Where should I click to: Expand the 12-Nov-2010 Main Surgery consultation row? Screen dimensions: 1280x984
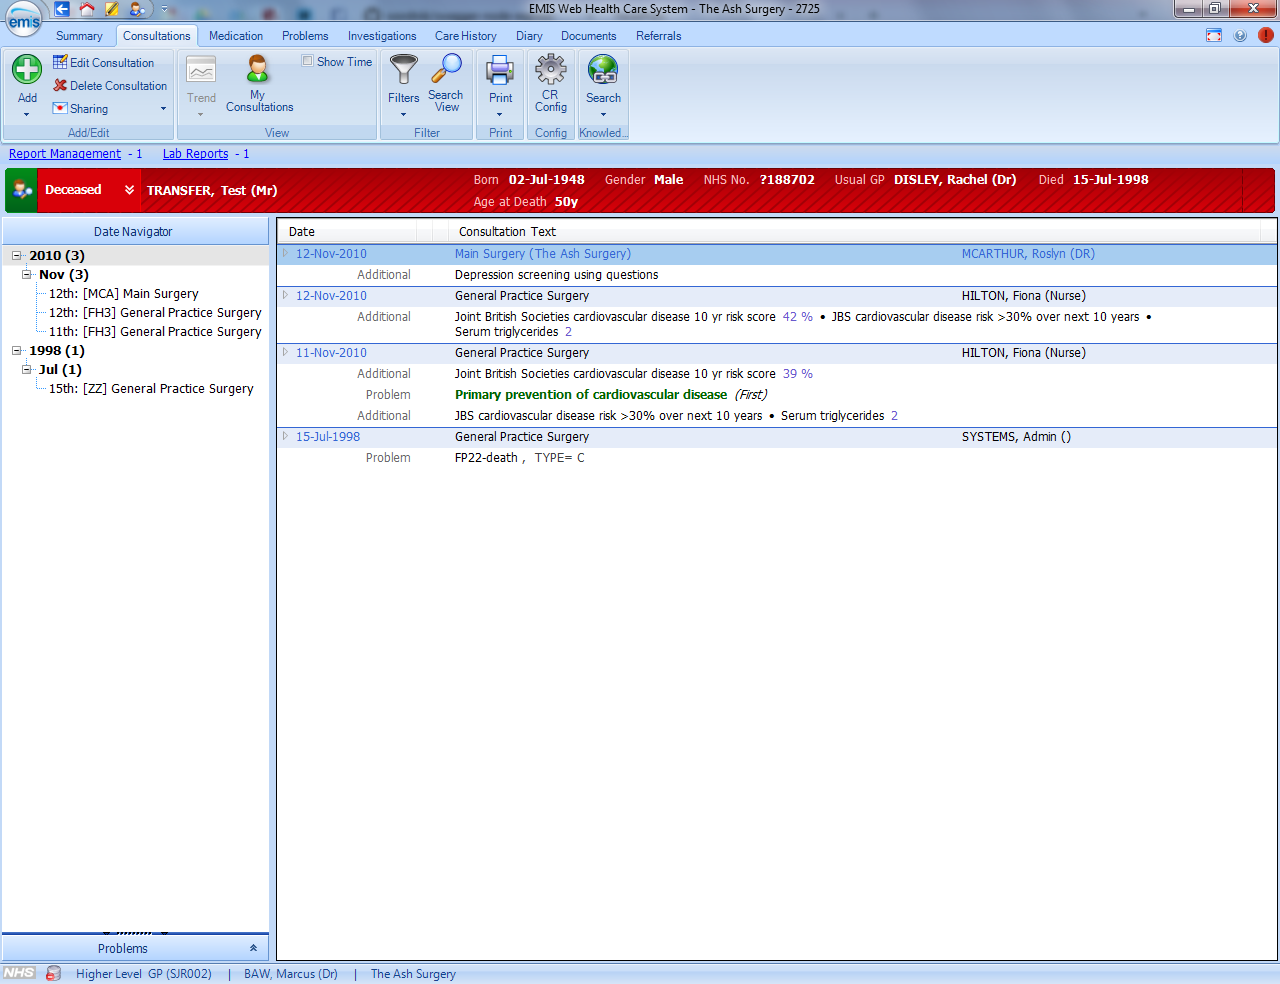pyautogui.click(x=284, y=253)
